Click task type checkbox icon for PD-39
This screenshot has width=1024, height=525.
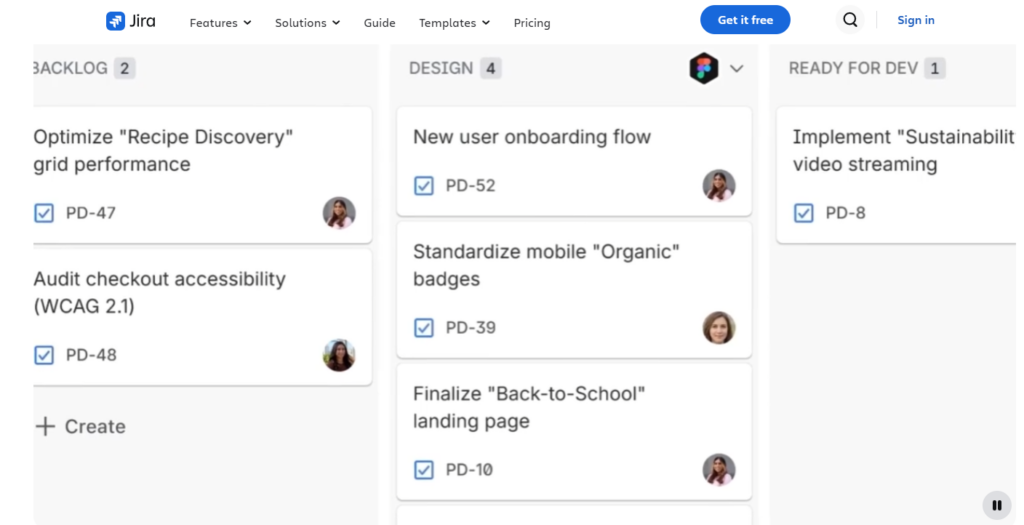(424, 328)
